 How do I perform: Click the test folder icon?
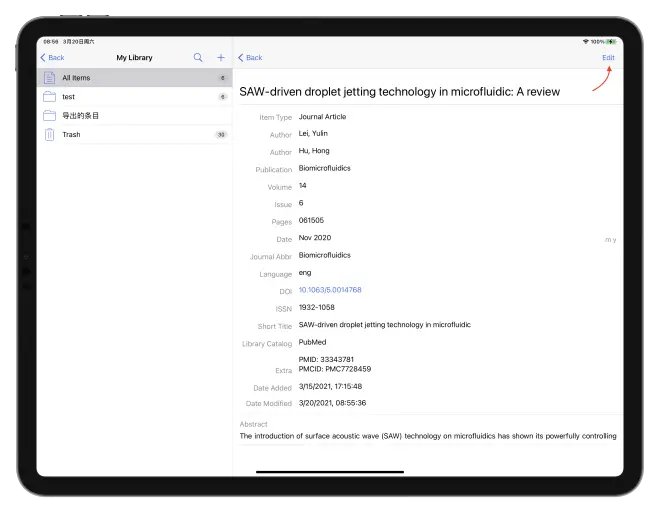click(x=50, y=97)
